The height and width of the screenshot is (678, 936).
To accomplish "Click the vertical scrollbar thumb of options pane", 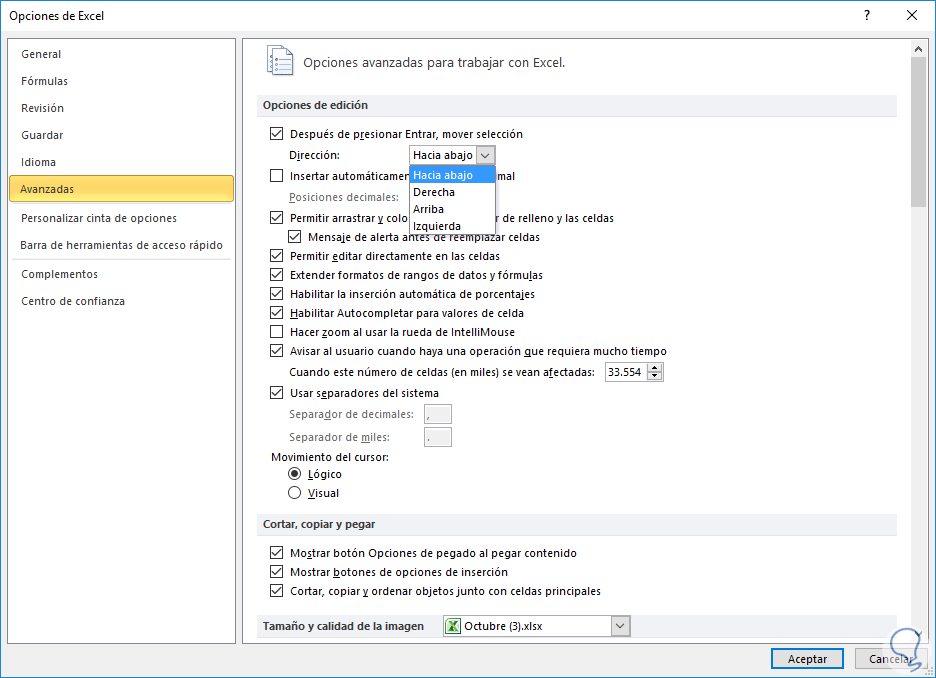I will (919, 130).
